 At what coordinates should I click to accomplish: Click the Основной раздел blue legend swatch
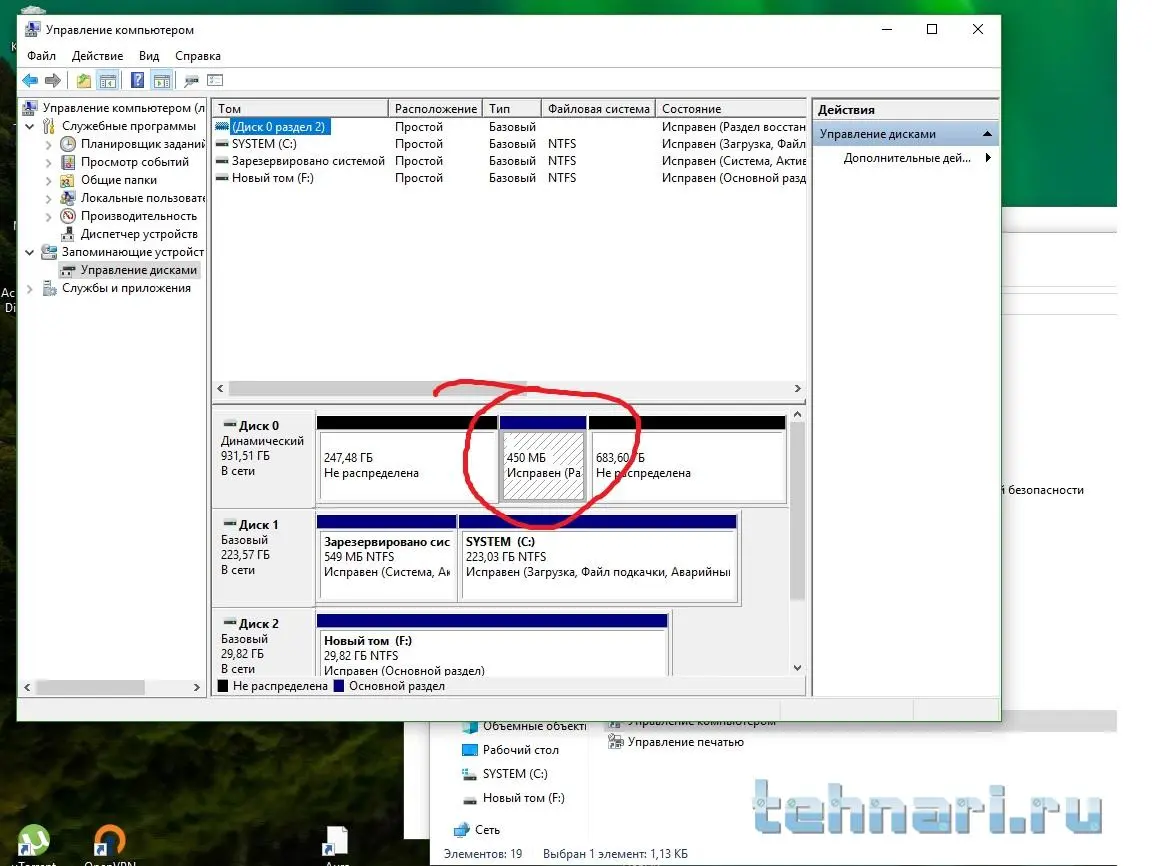coord(339,686)
